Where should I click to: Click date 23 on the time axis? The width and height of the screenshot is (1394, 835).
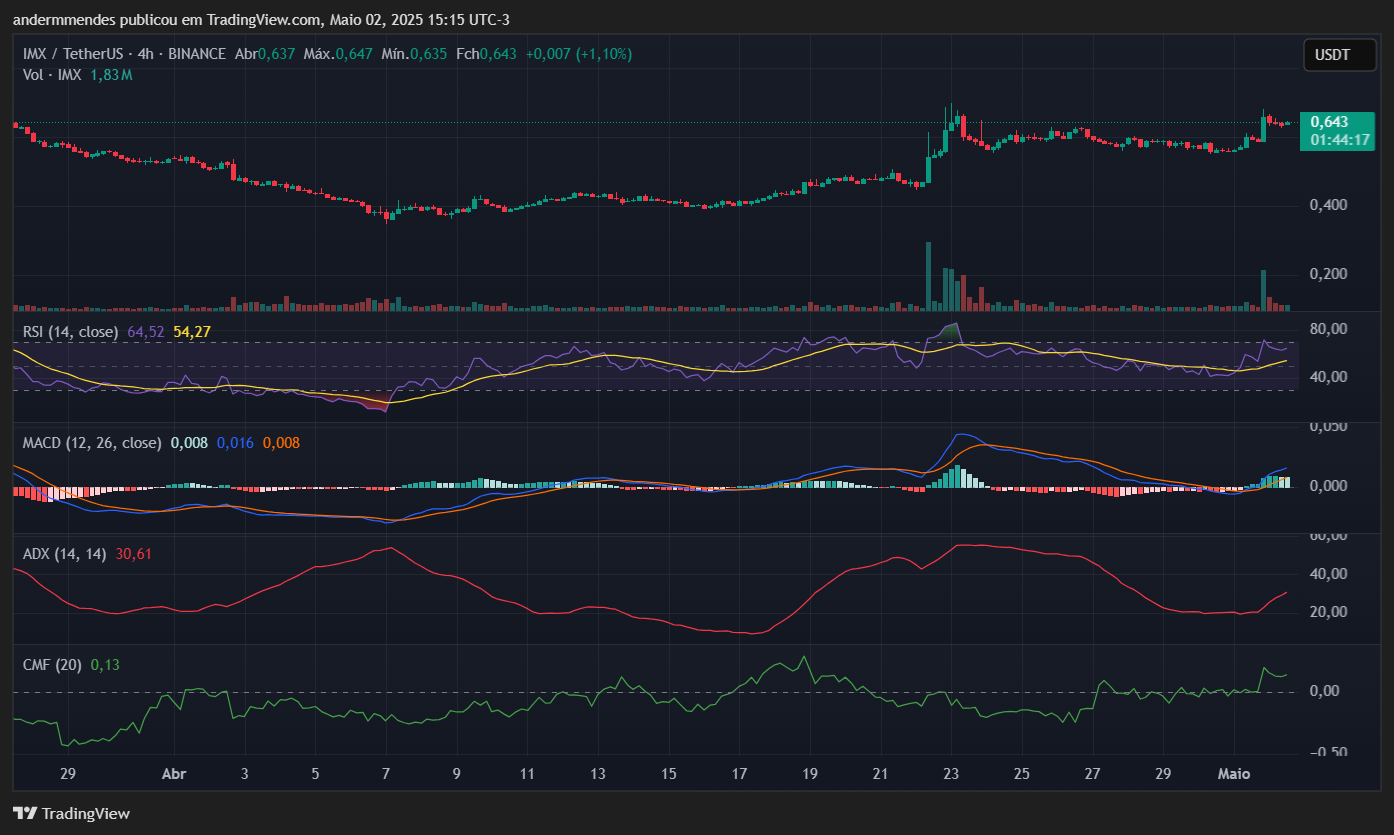click(x=951, y=773)
